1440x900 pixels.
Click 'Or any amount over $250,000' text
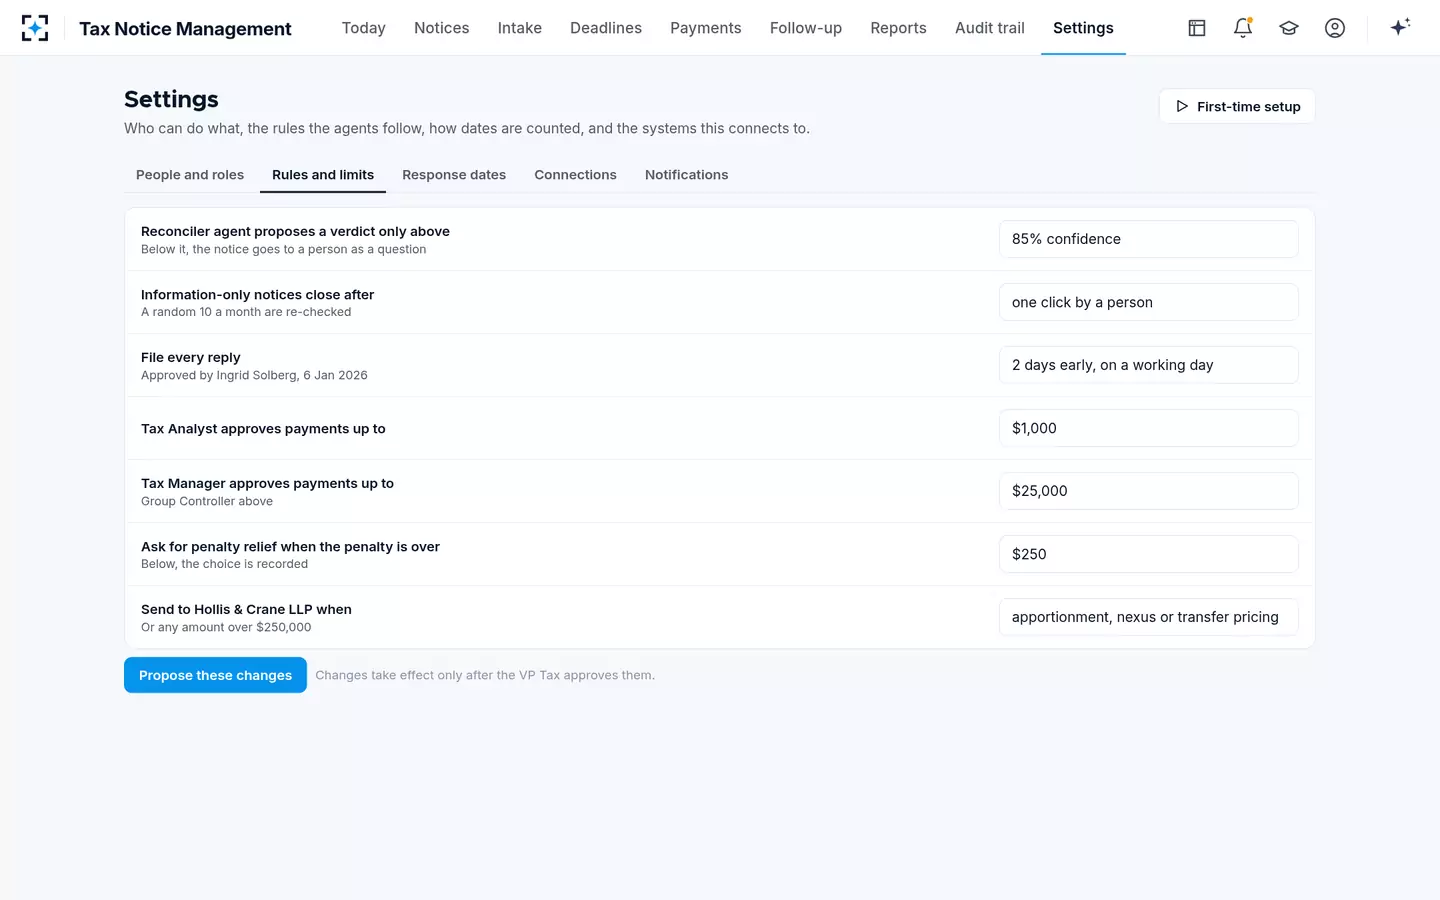[x=226, y=628]
